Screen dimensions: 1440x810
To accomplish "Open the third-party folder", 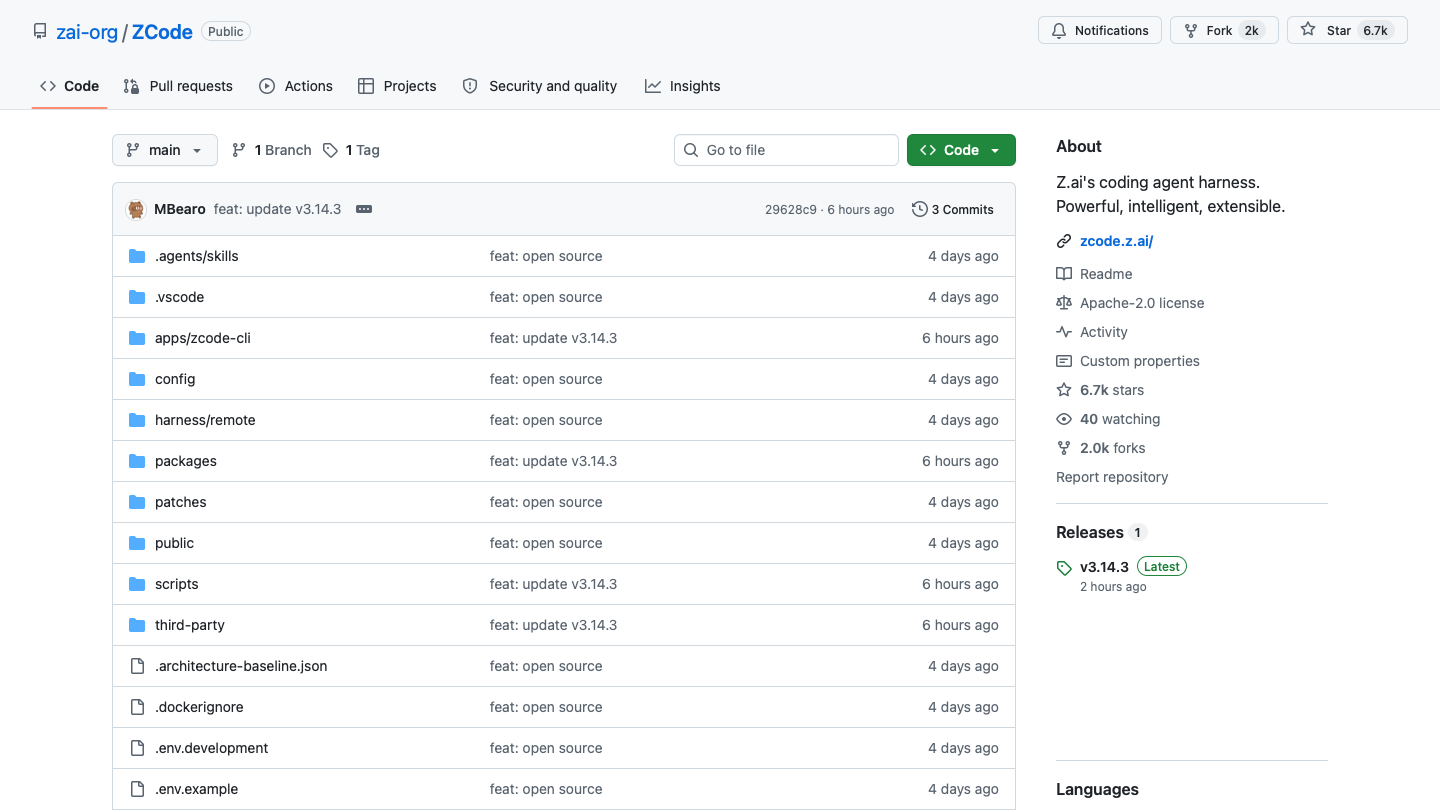I will coord(190,625).
